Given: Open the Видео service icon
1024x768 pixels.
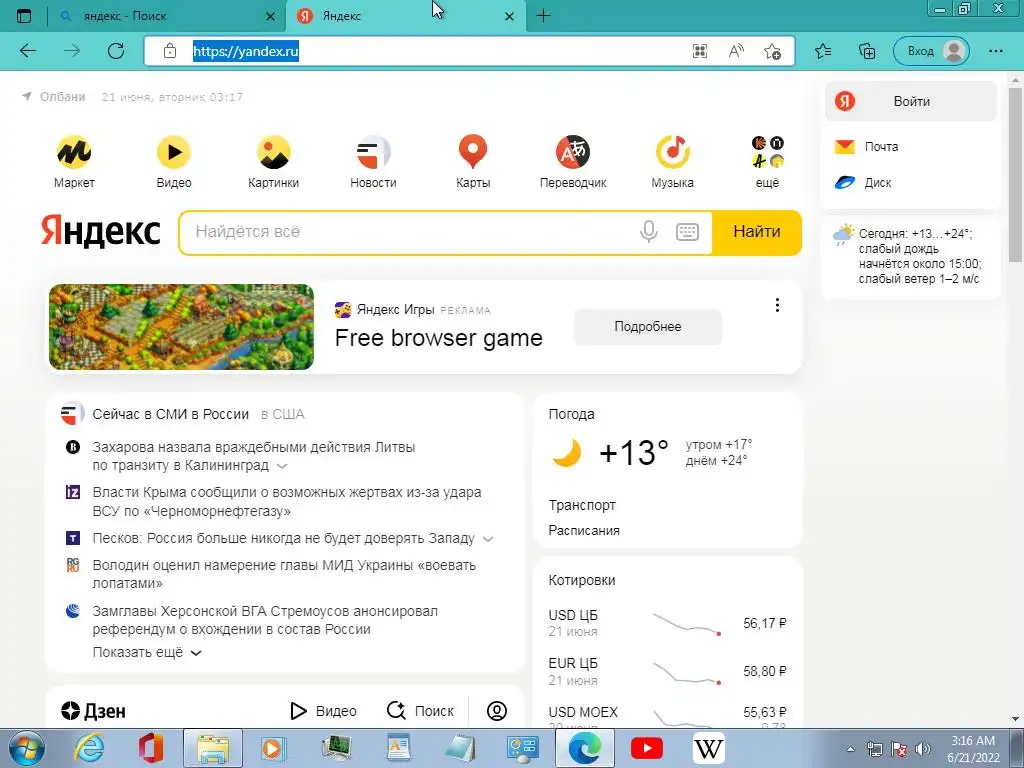Looking at the screenshot, I should click(174, 161).
